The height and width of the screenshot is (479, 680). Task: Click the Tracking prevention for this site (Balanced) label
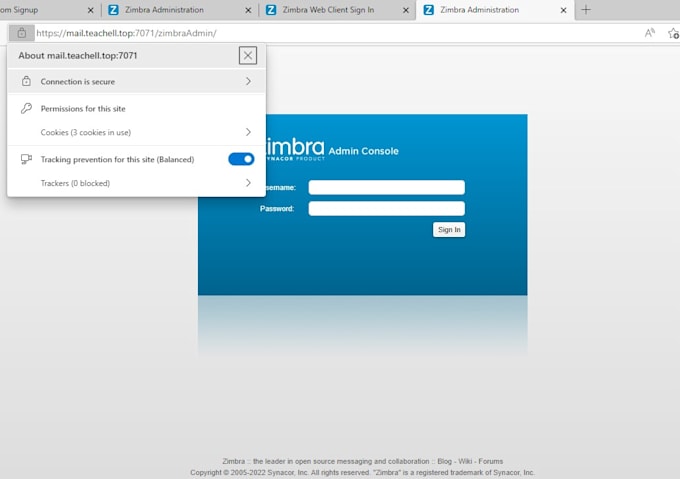tap(117, 159)
